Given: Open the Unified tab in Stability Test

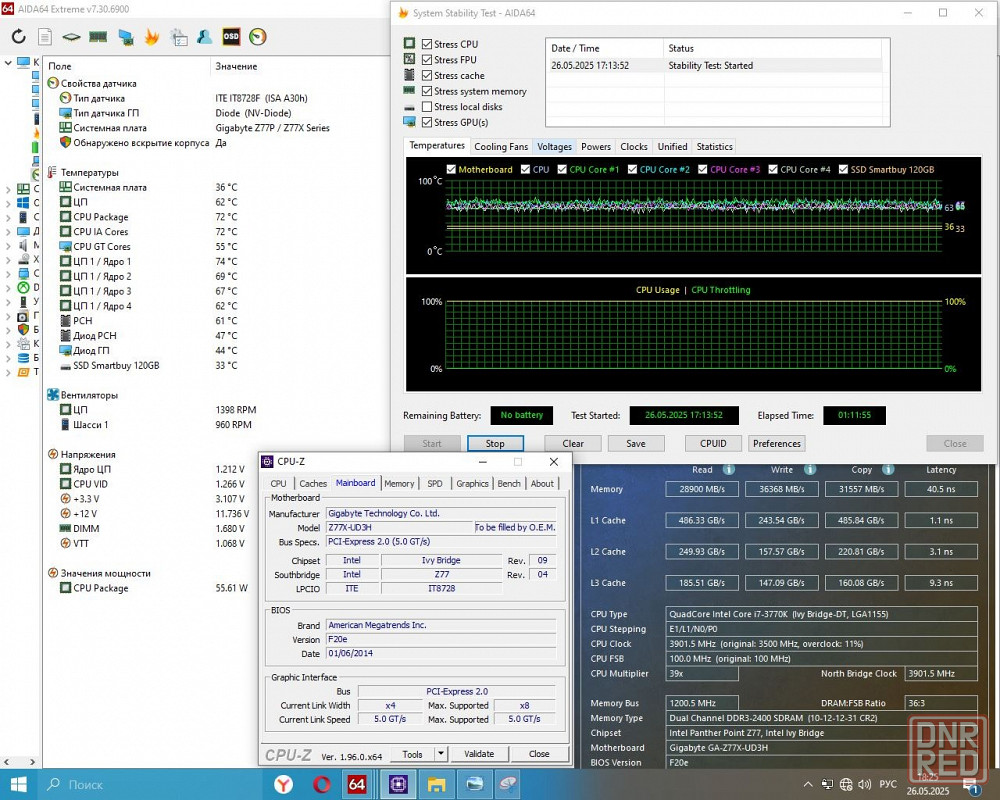Looking at the screenshot, I should [672, 147].
